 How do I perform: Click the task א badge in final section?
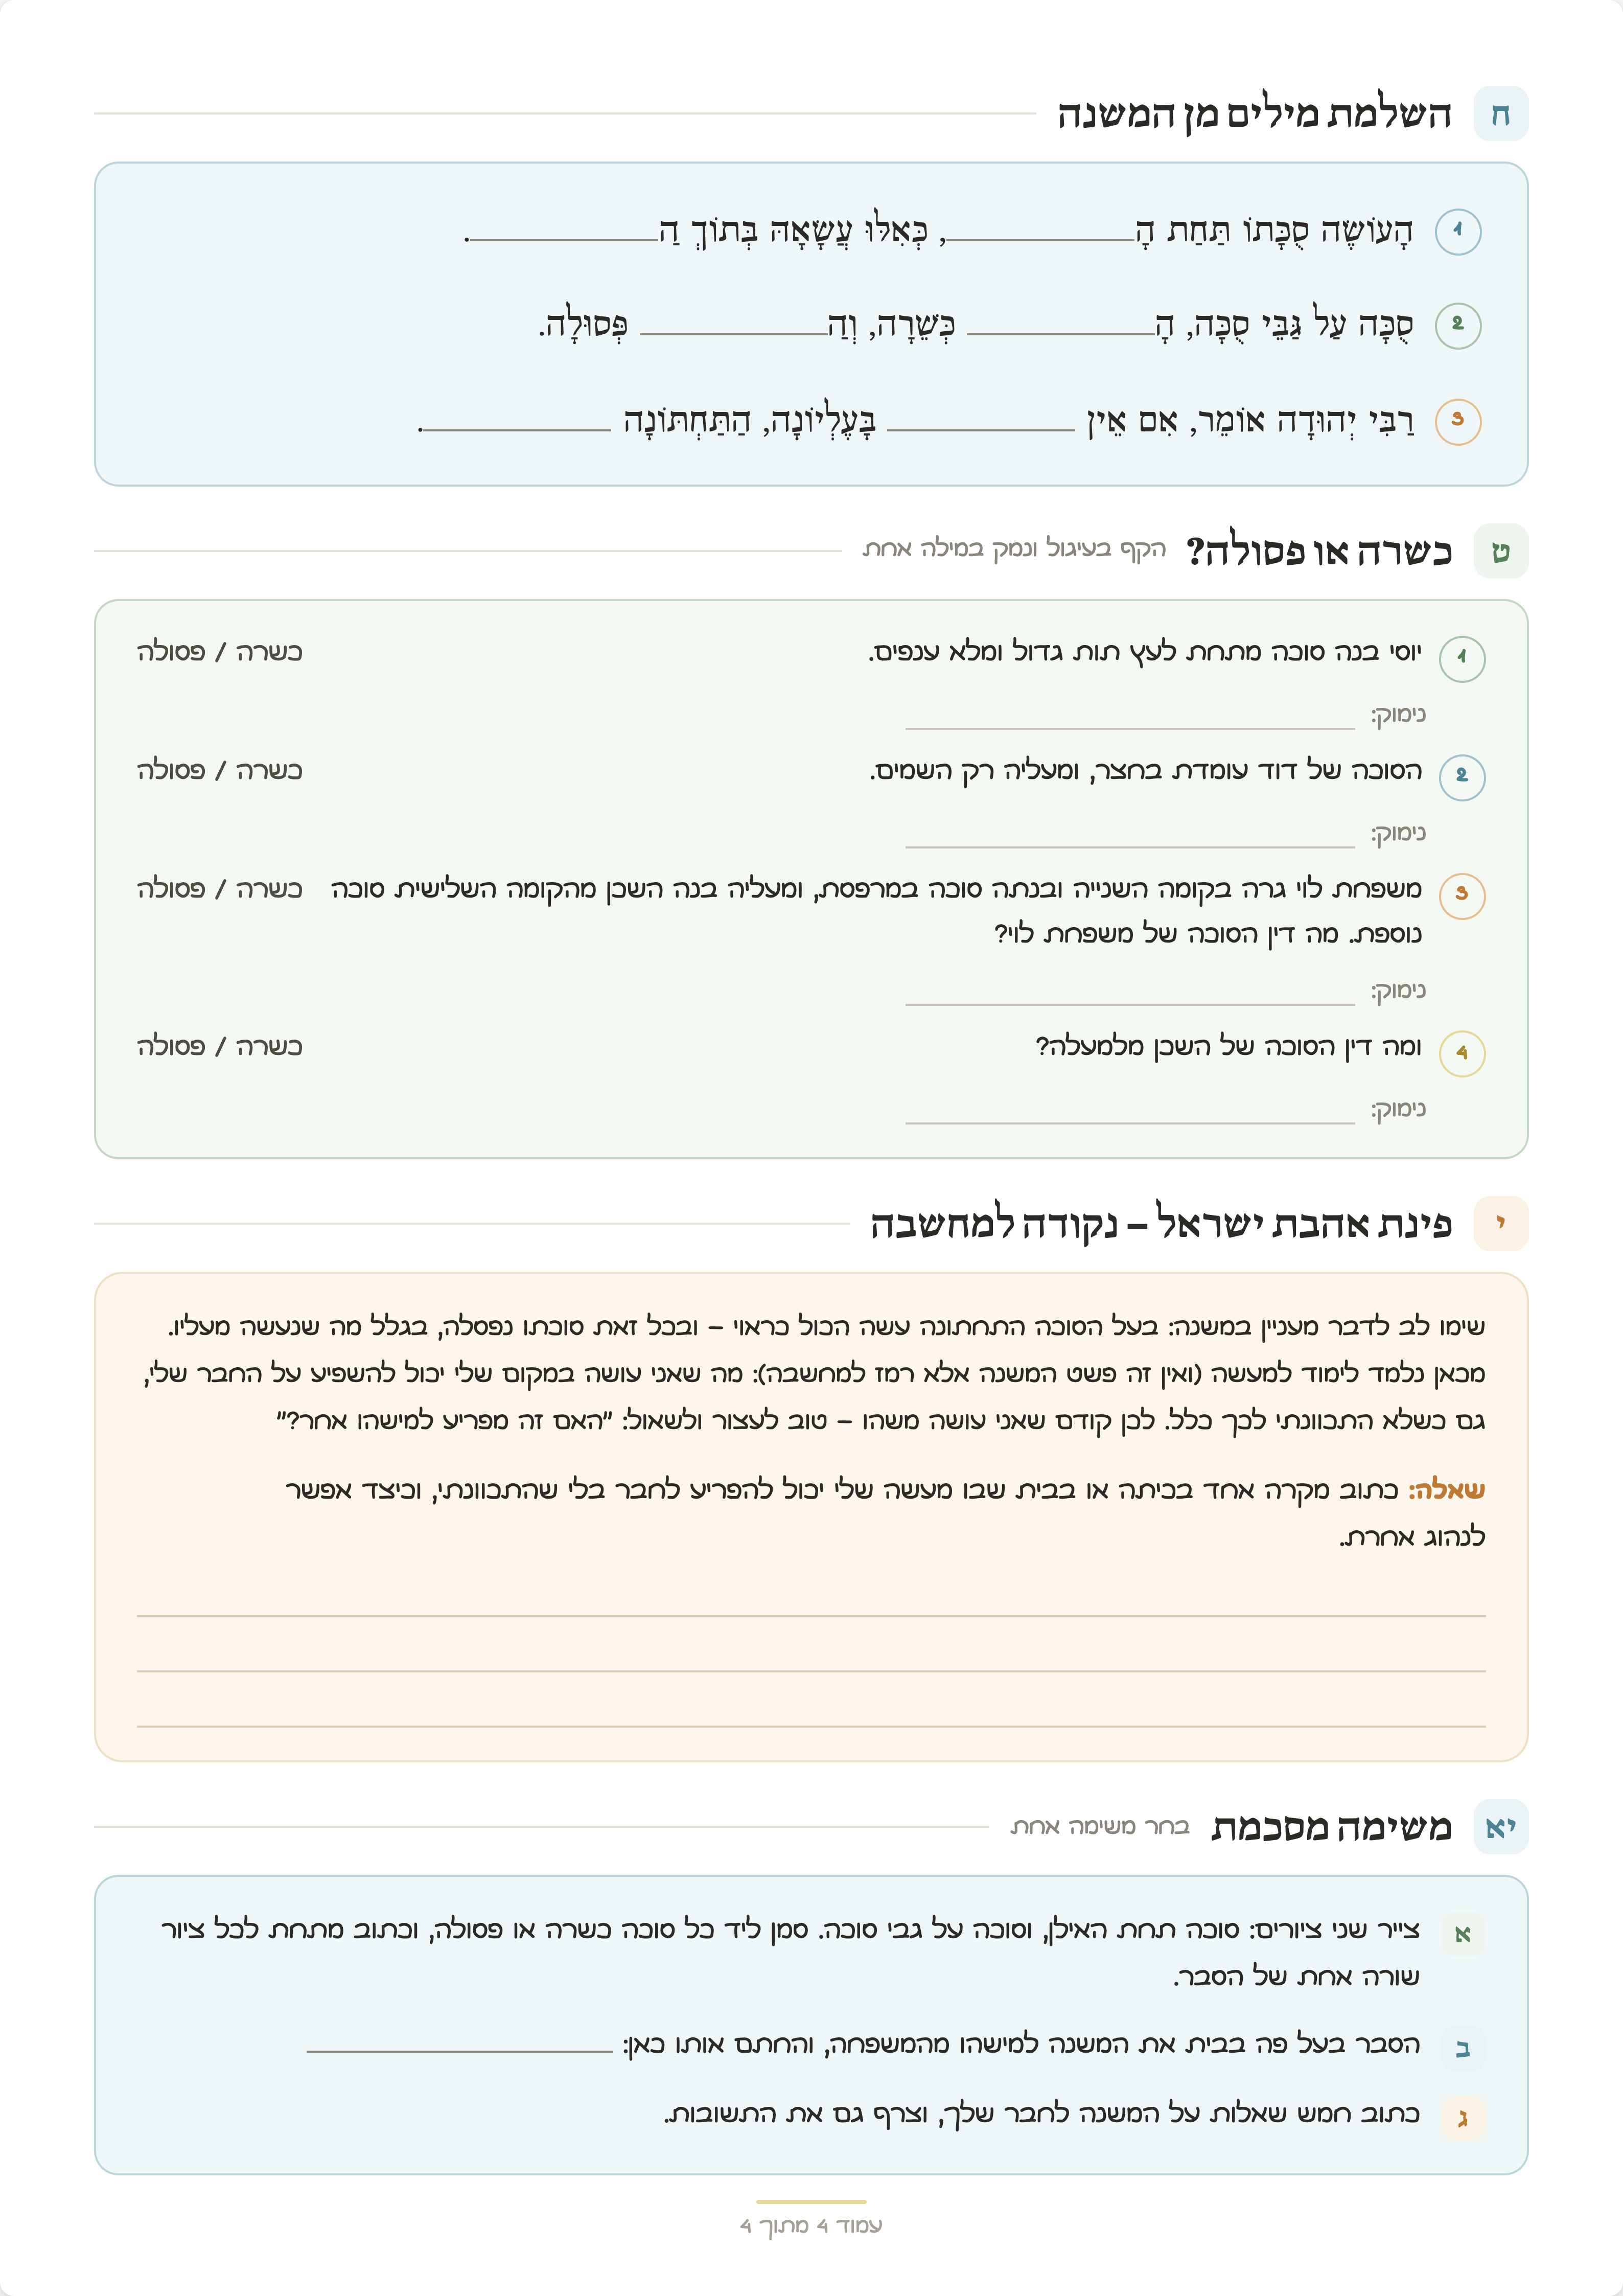[x=1463, y=1934]
